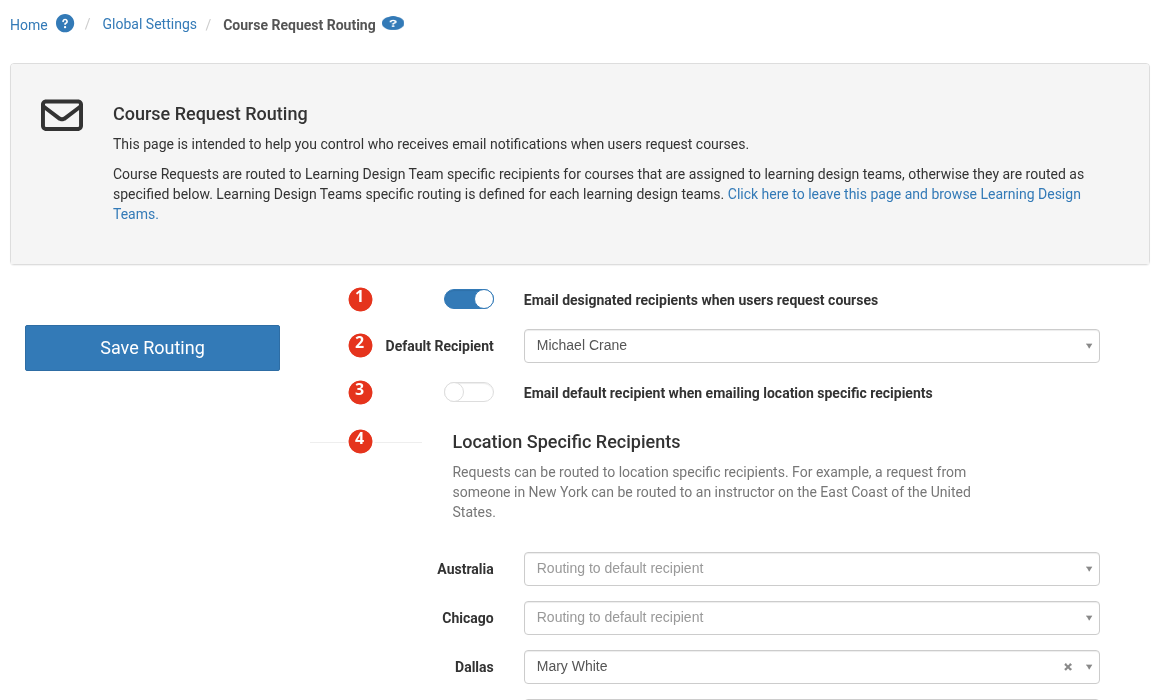Disable emailing designated recipients on course requests
Screen dimensions: 1160x700
tap(469, 299)
